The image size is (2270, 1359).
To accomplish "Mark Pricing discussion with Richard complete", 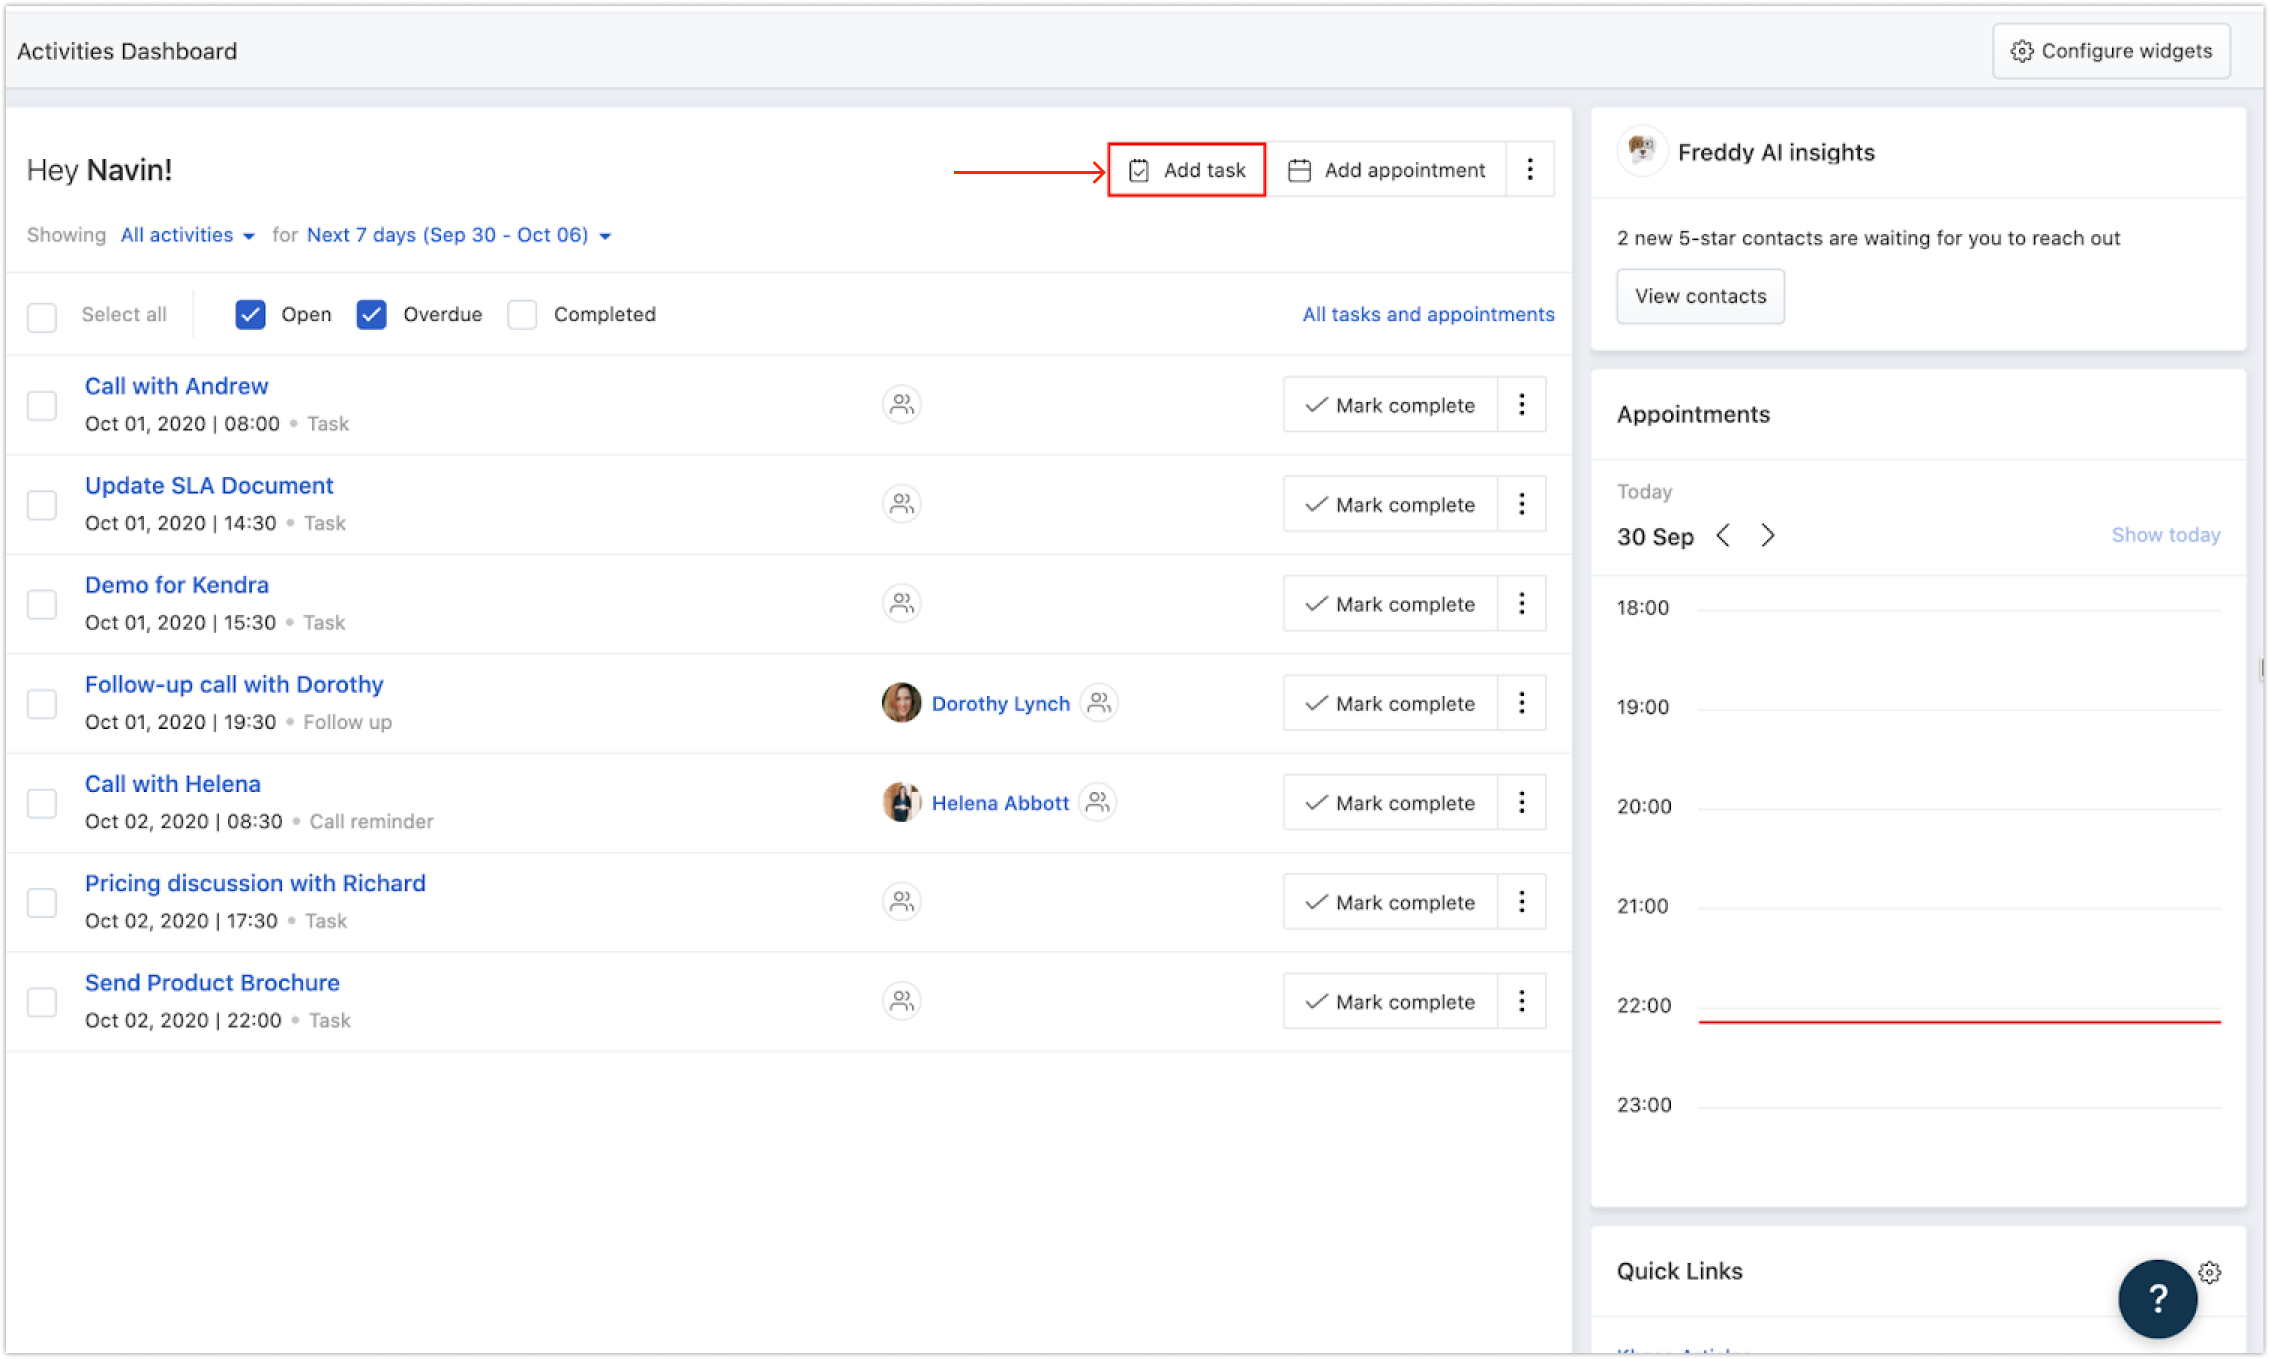I will point(1390,902).
